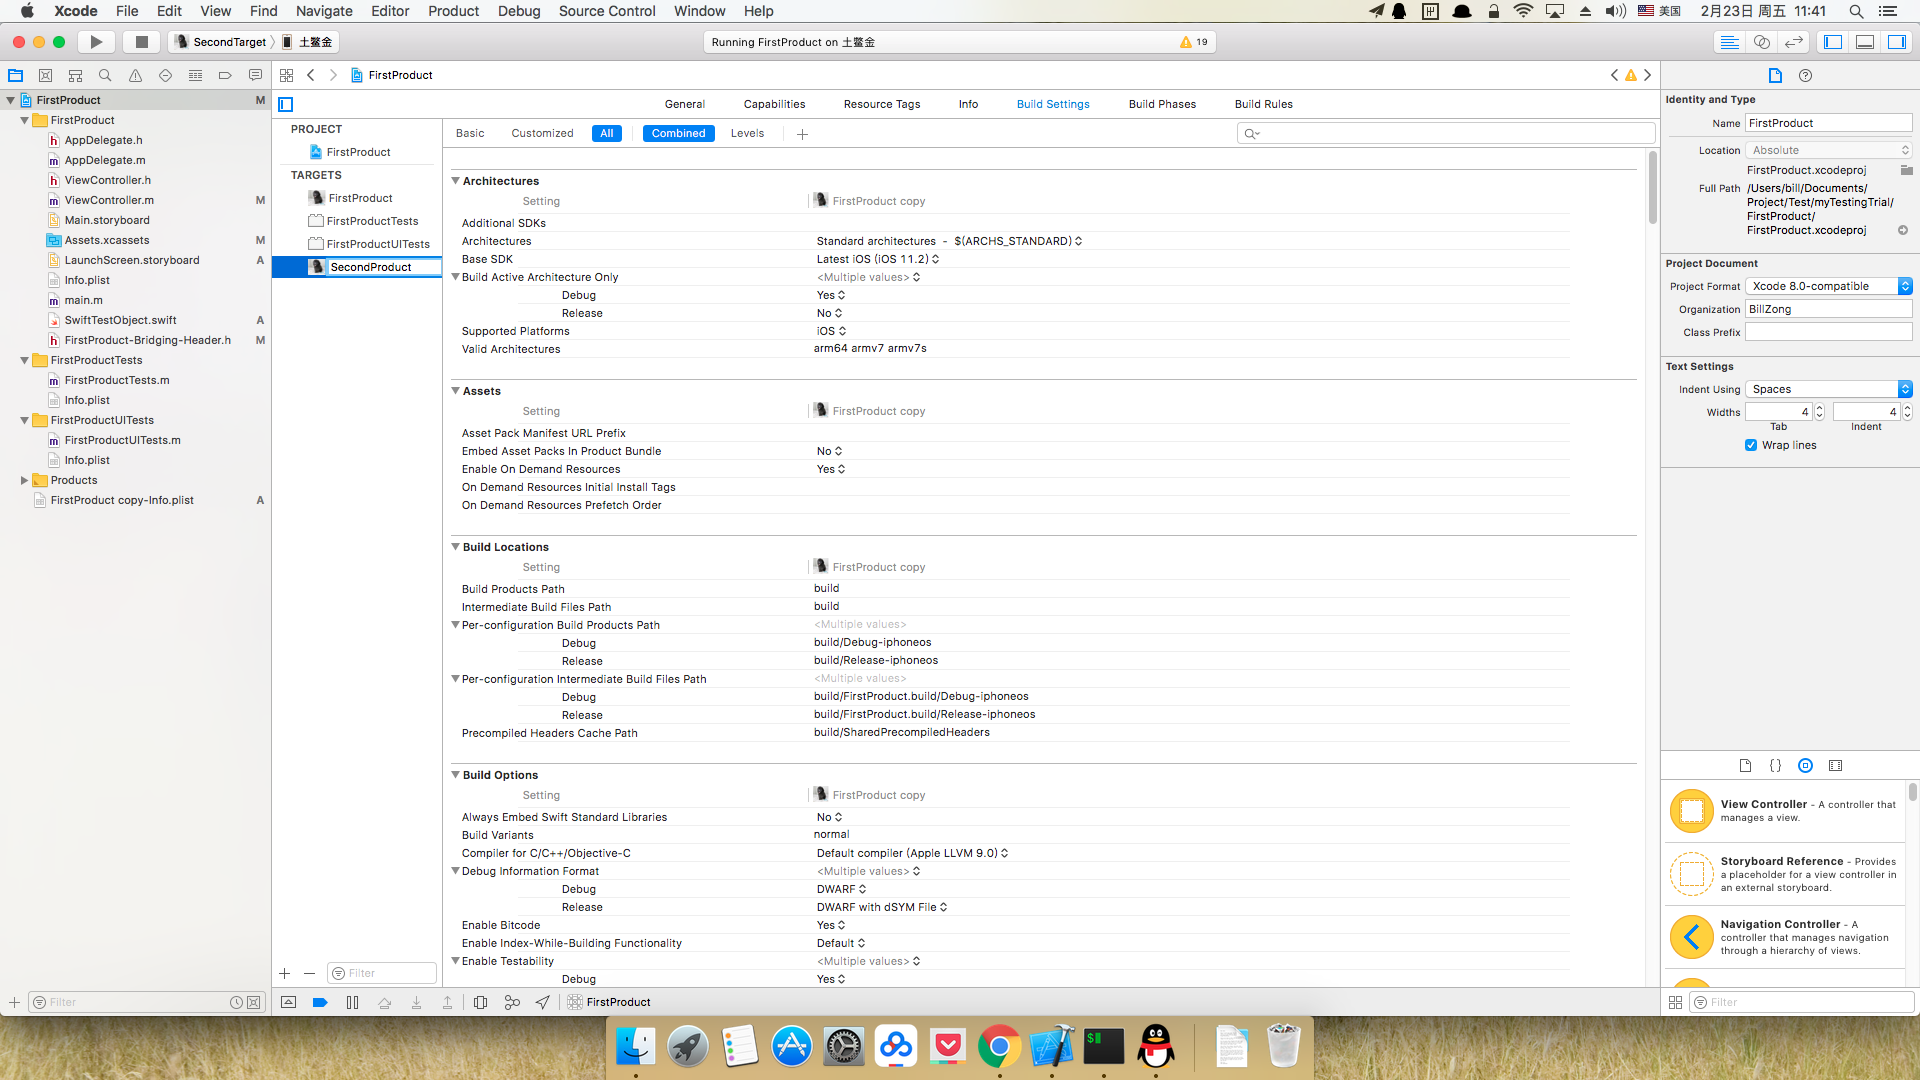Expand the Products folder

[x=24, y=480]
